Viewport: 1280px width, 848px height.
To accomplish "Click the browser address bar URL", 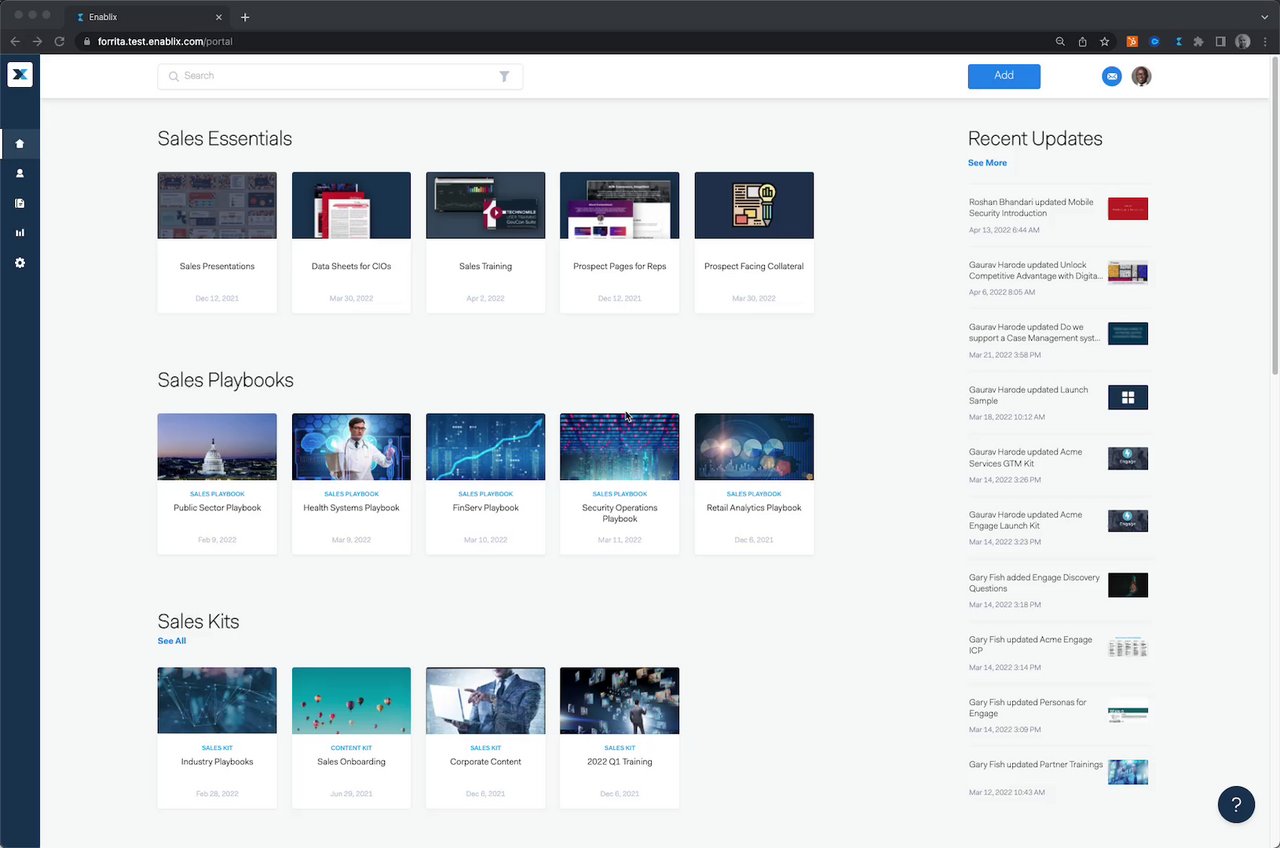I will click(165, 42).
